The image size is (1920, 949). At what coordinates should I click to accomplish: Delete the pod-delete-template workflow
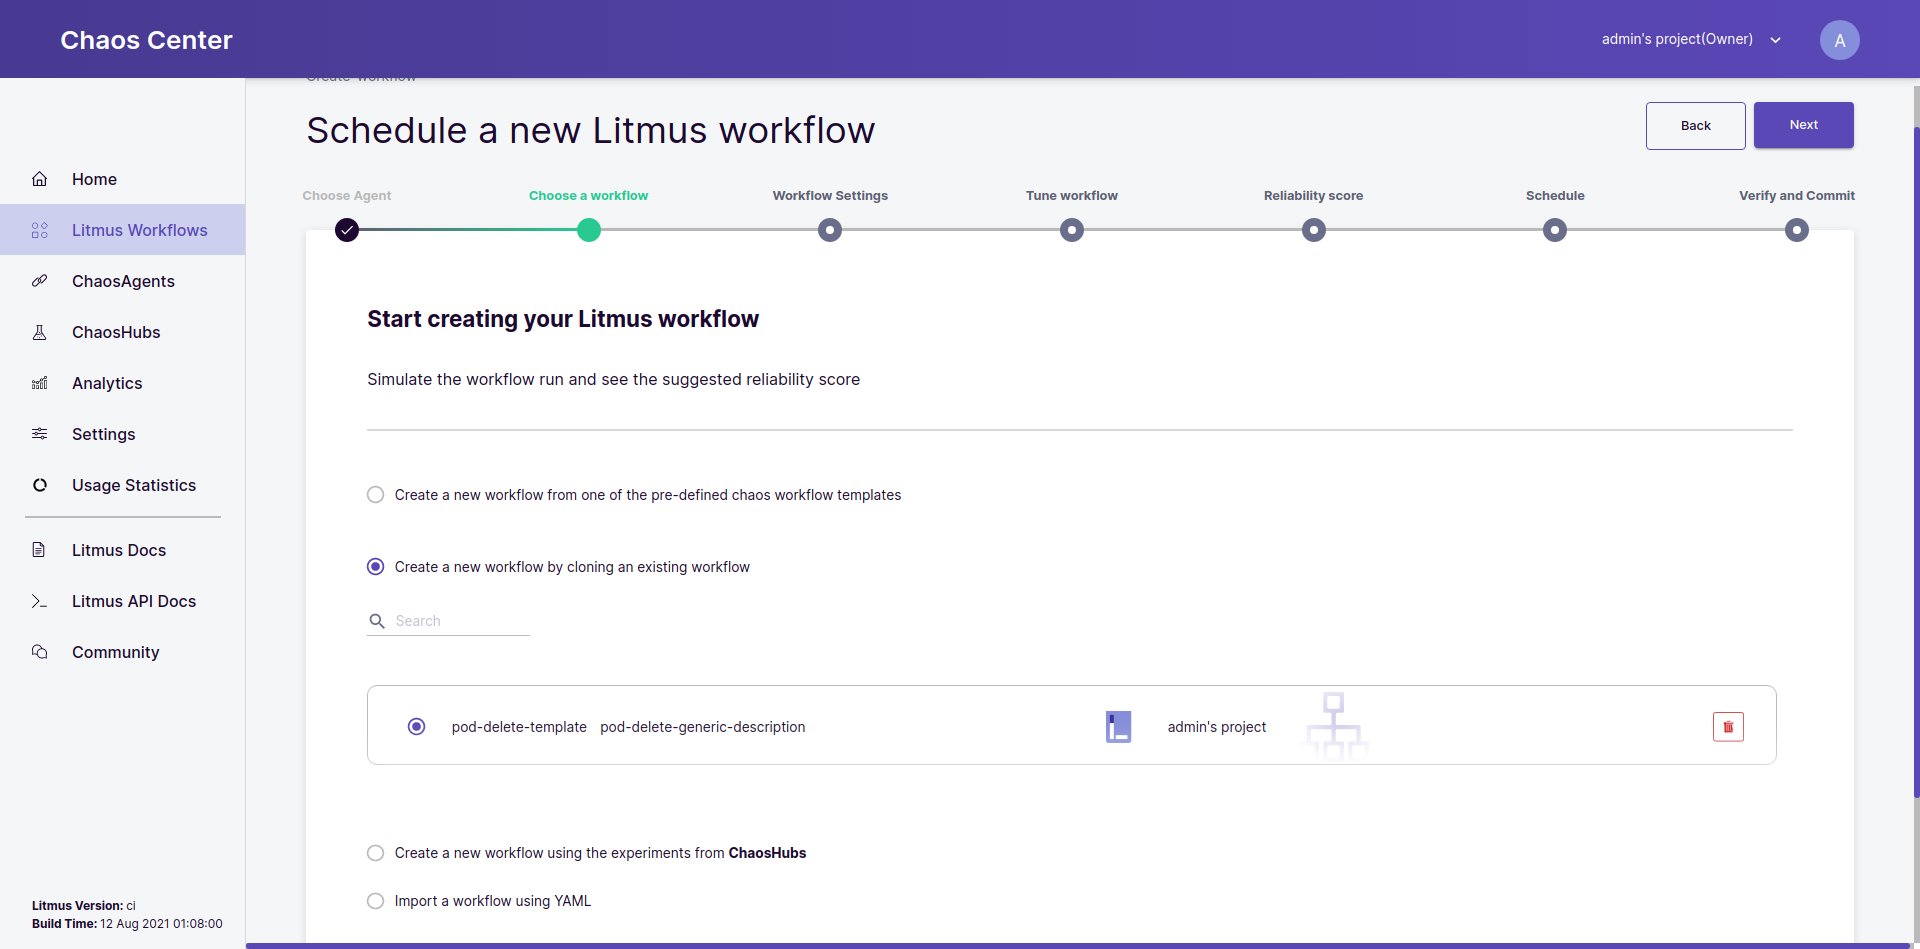(1727, 727)
